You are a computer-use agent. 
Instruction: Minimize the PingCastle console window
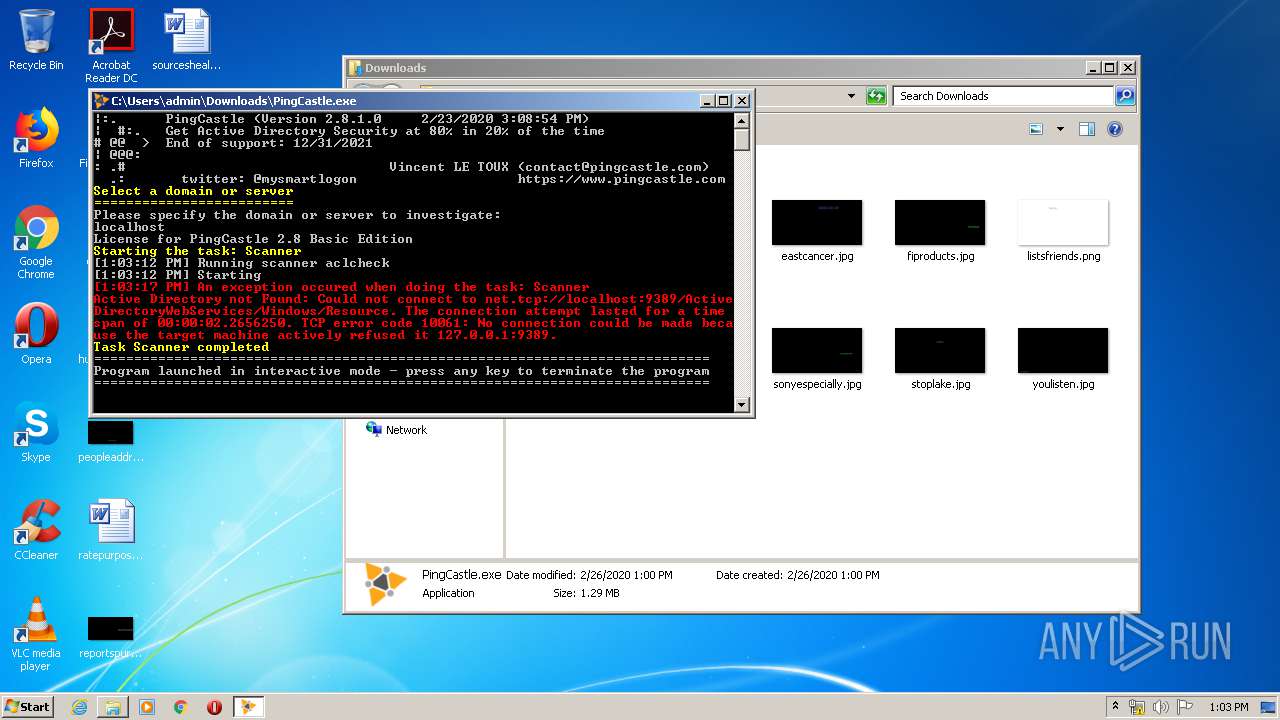707,101
